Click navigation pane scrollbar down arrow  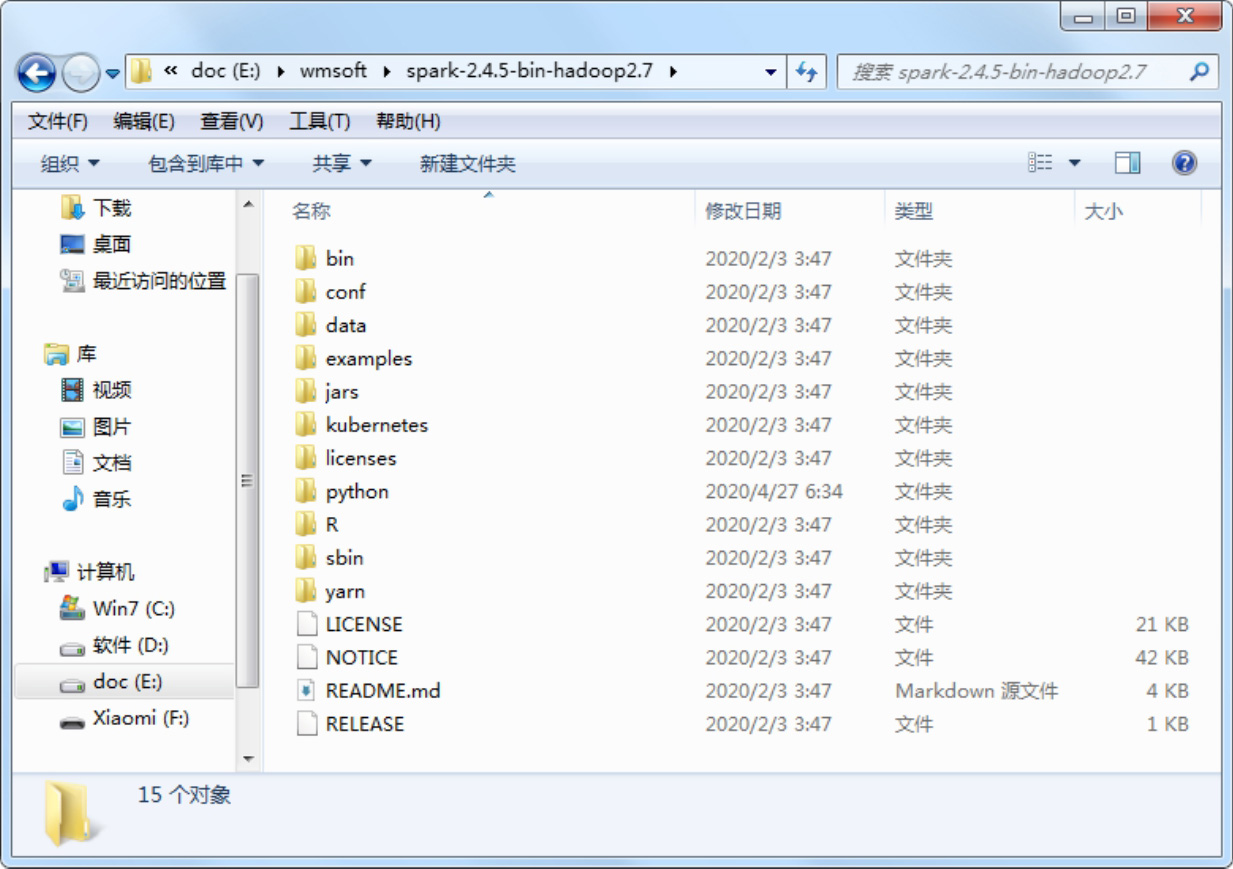[248, 758]
